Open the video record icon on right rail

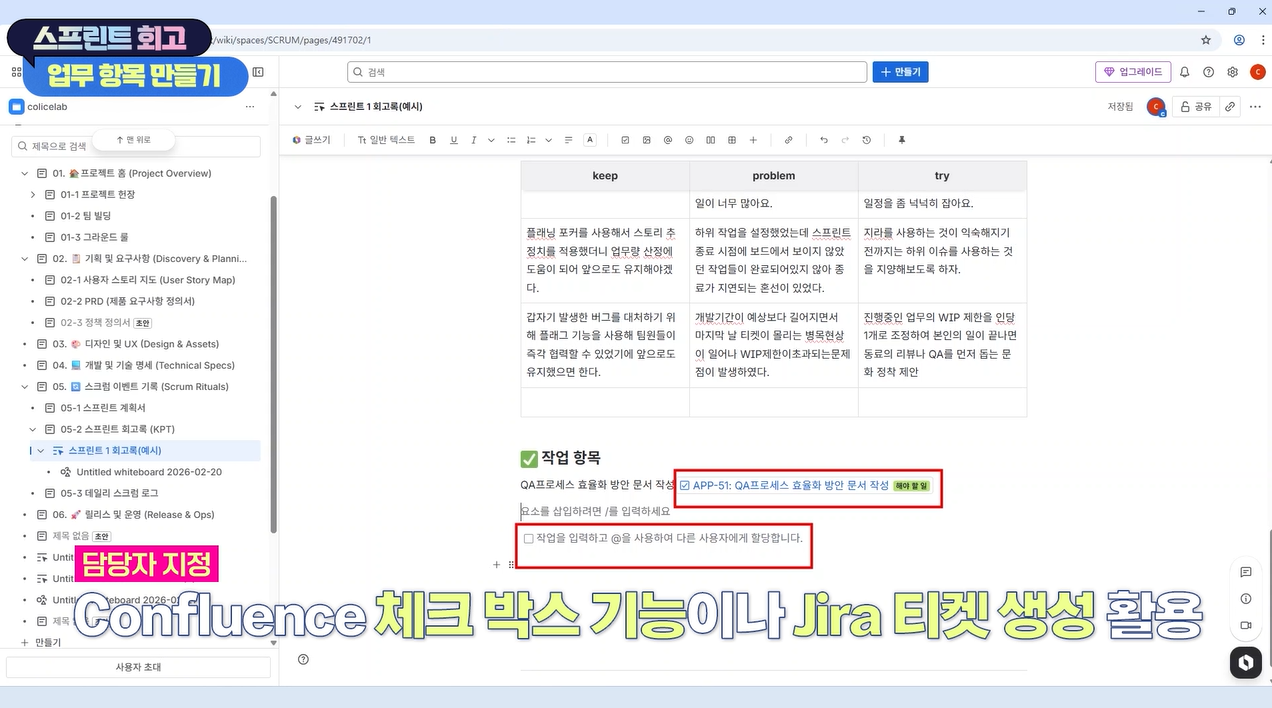1246,625
